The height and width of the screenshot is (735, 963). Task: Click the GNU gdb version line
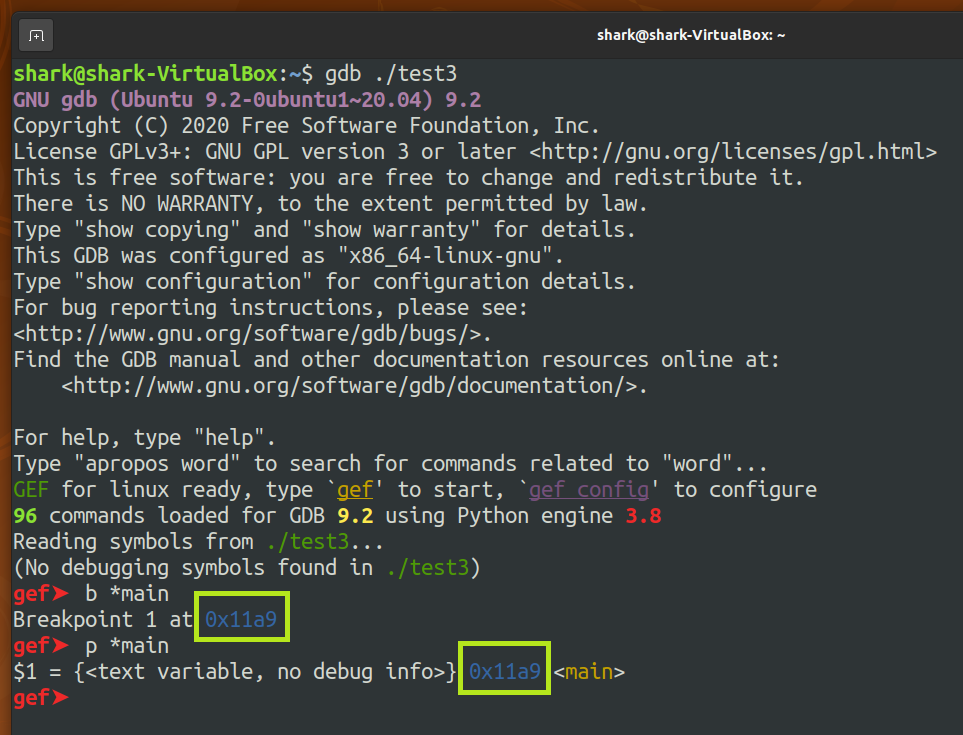tap(247, 99)
